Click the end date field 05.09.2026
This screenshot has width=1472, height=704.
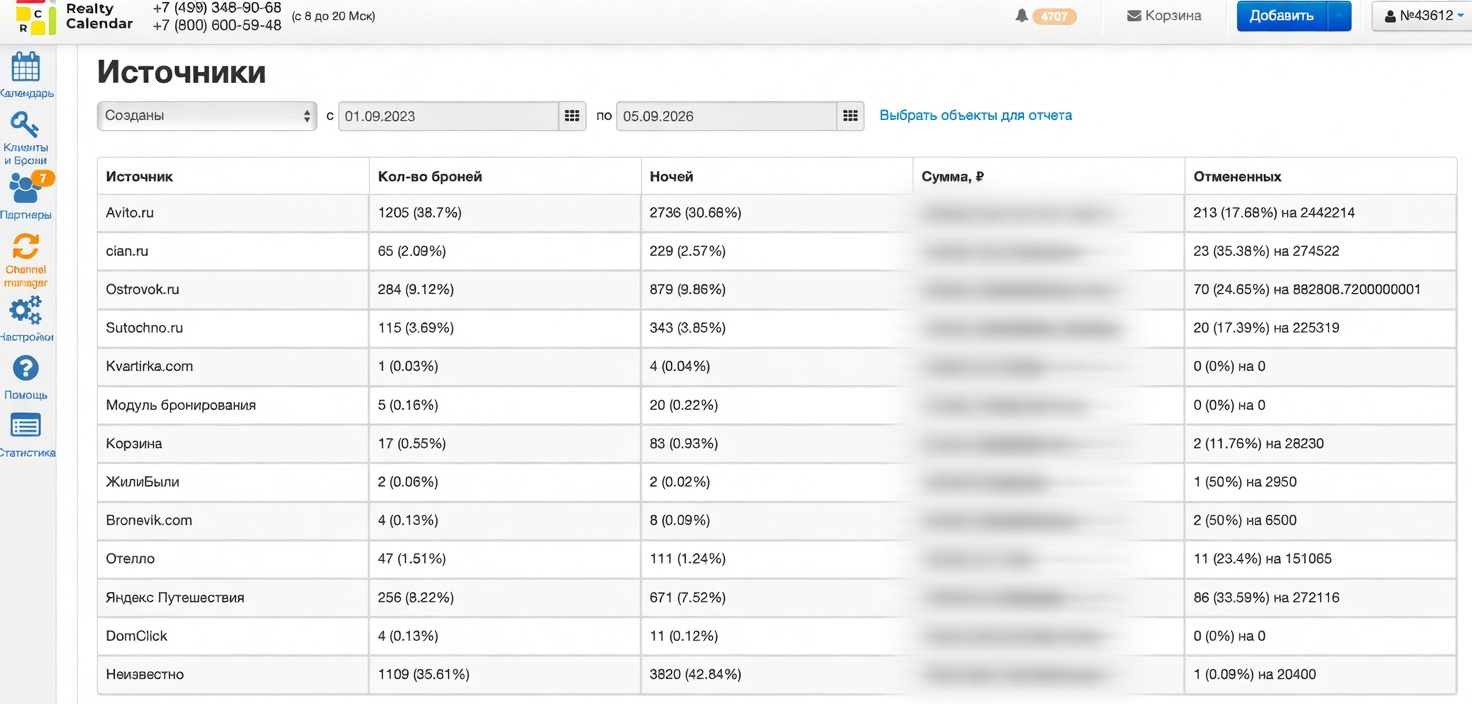(x=726, y=116)
